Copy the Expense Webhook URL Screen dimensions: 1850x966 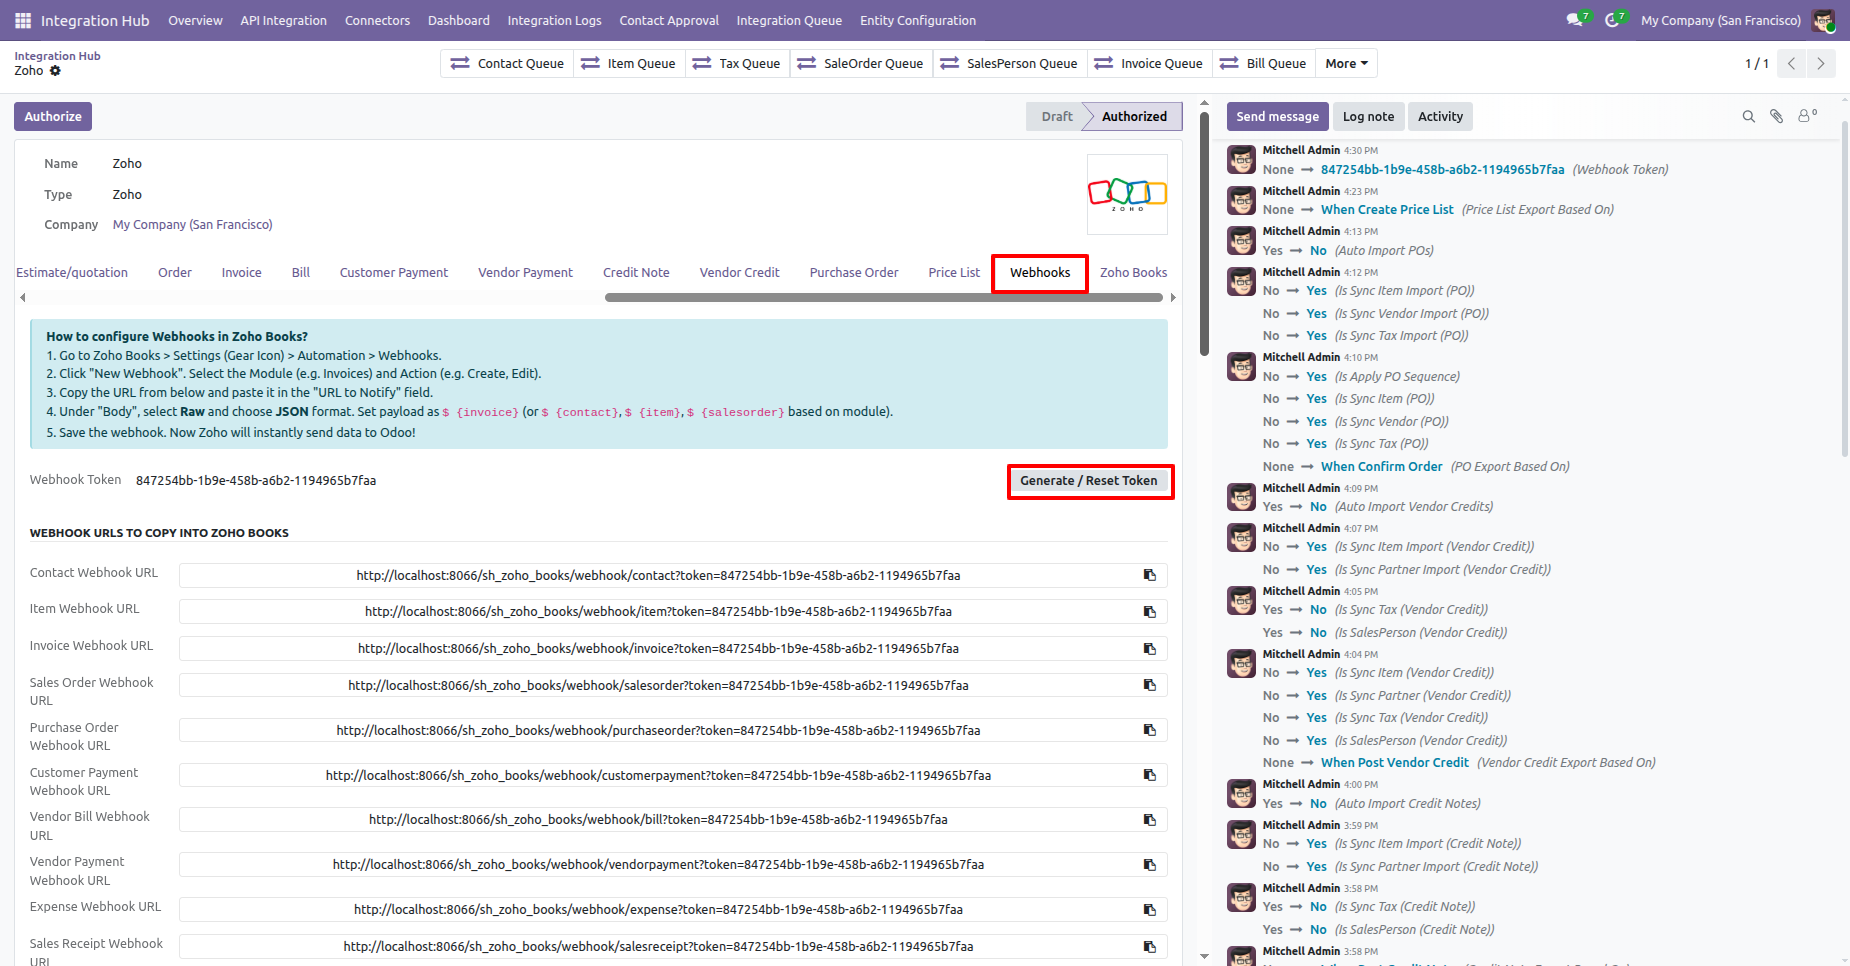point(1150,910)
